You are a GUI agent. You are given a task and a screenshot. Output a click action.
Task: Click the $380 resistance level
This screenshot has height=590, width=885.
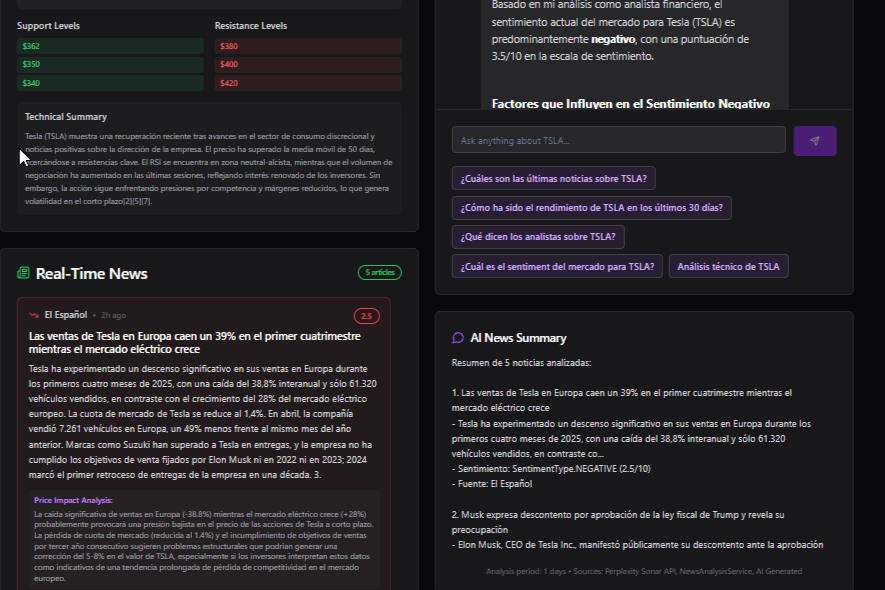[x=308, y=46]
